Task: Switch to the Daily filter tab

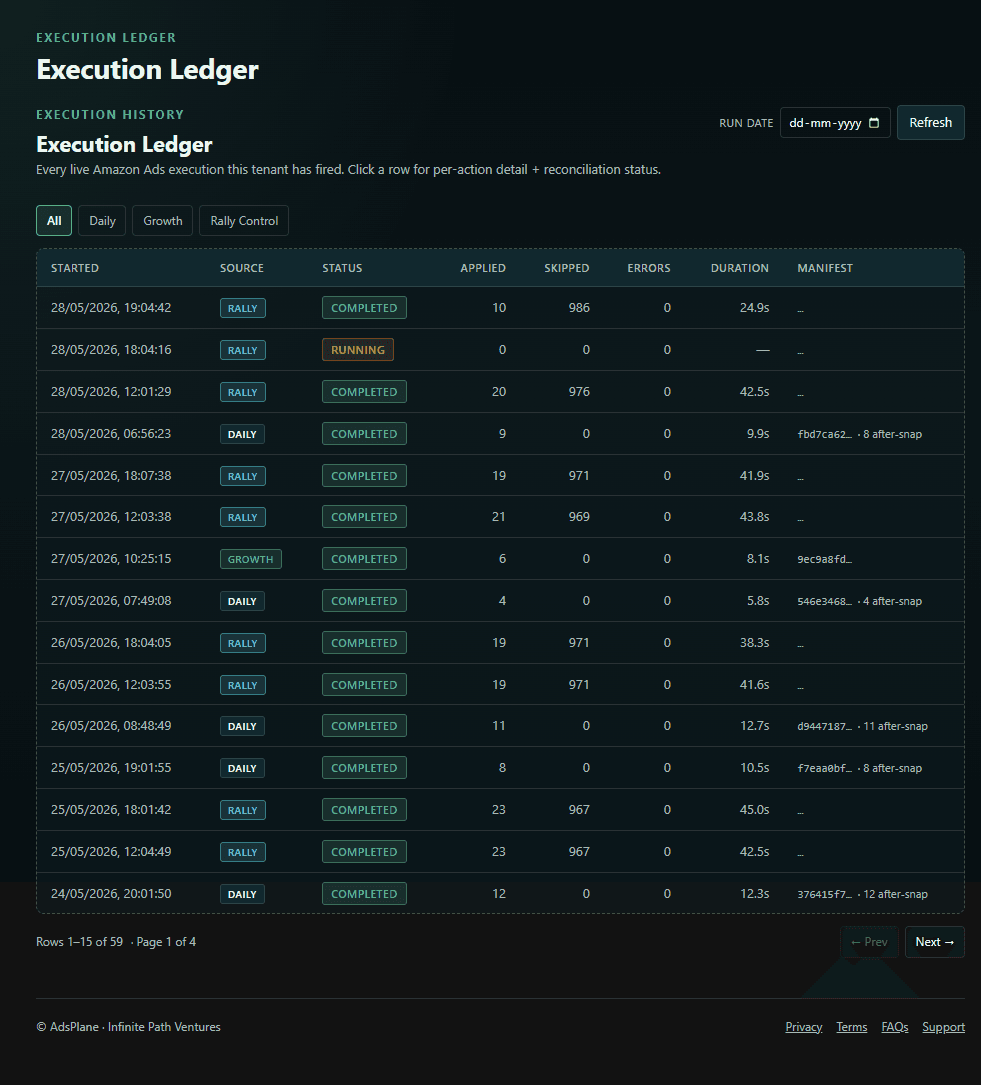Action: click(x=102, y=221)
